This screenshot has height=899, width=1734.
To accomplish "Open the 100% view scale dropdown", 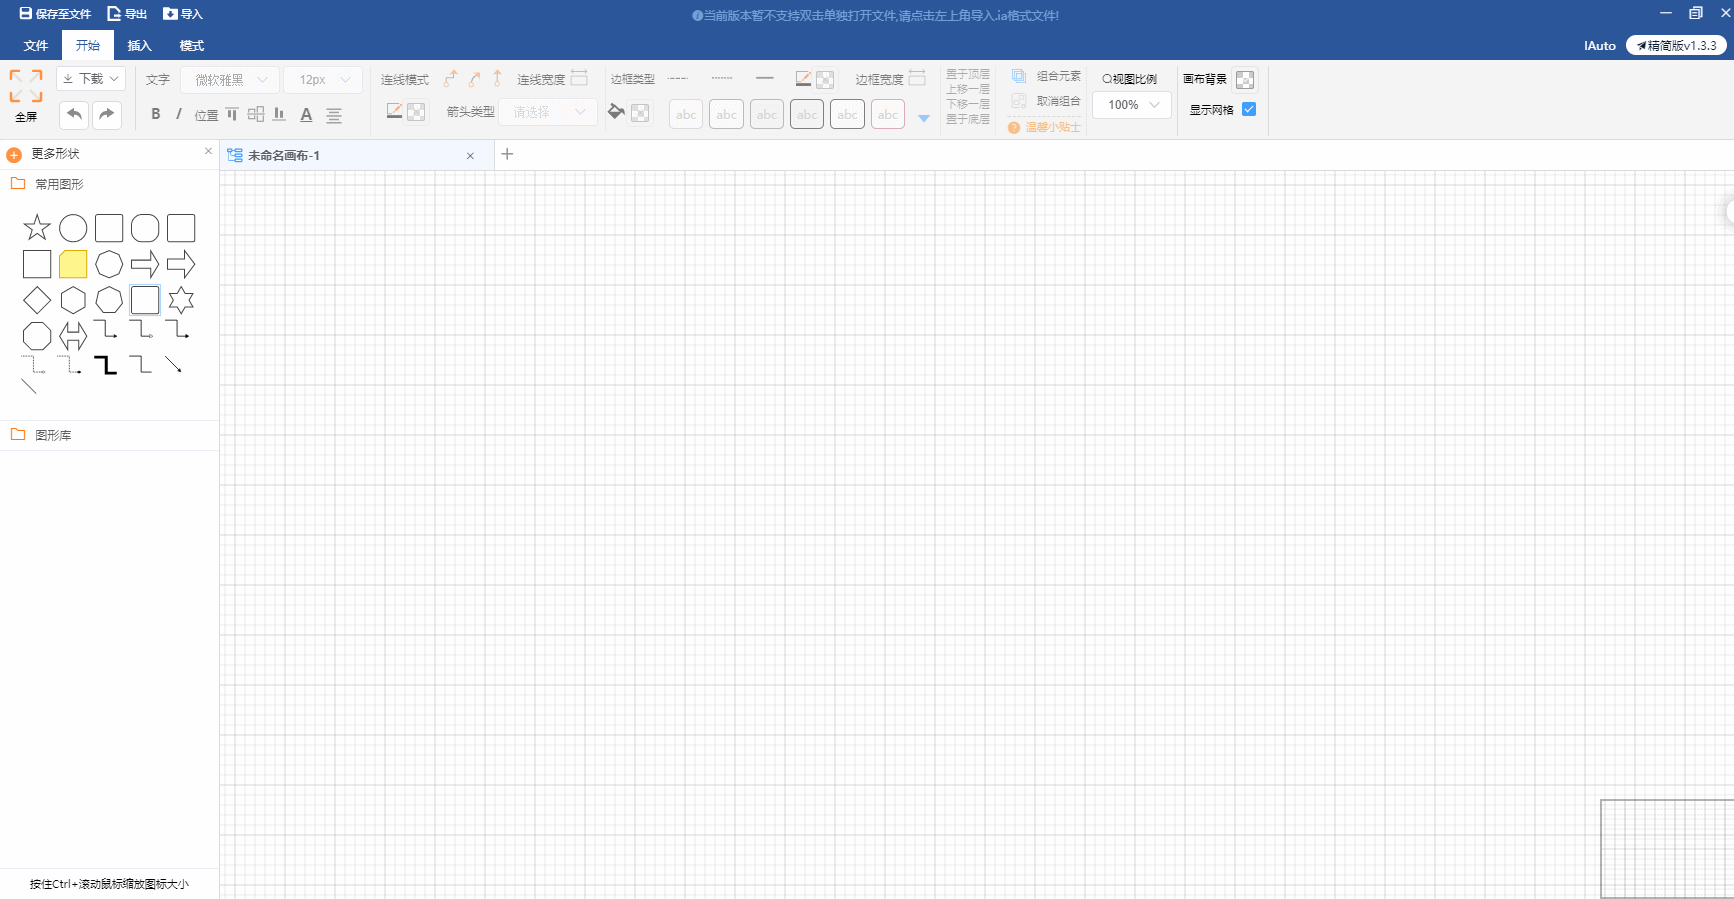I will 1132,105.
